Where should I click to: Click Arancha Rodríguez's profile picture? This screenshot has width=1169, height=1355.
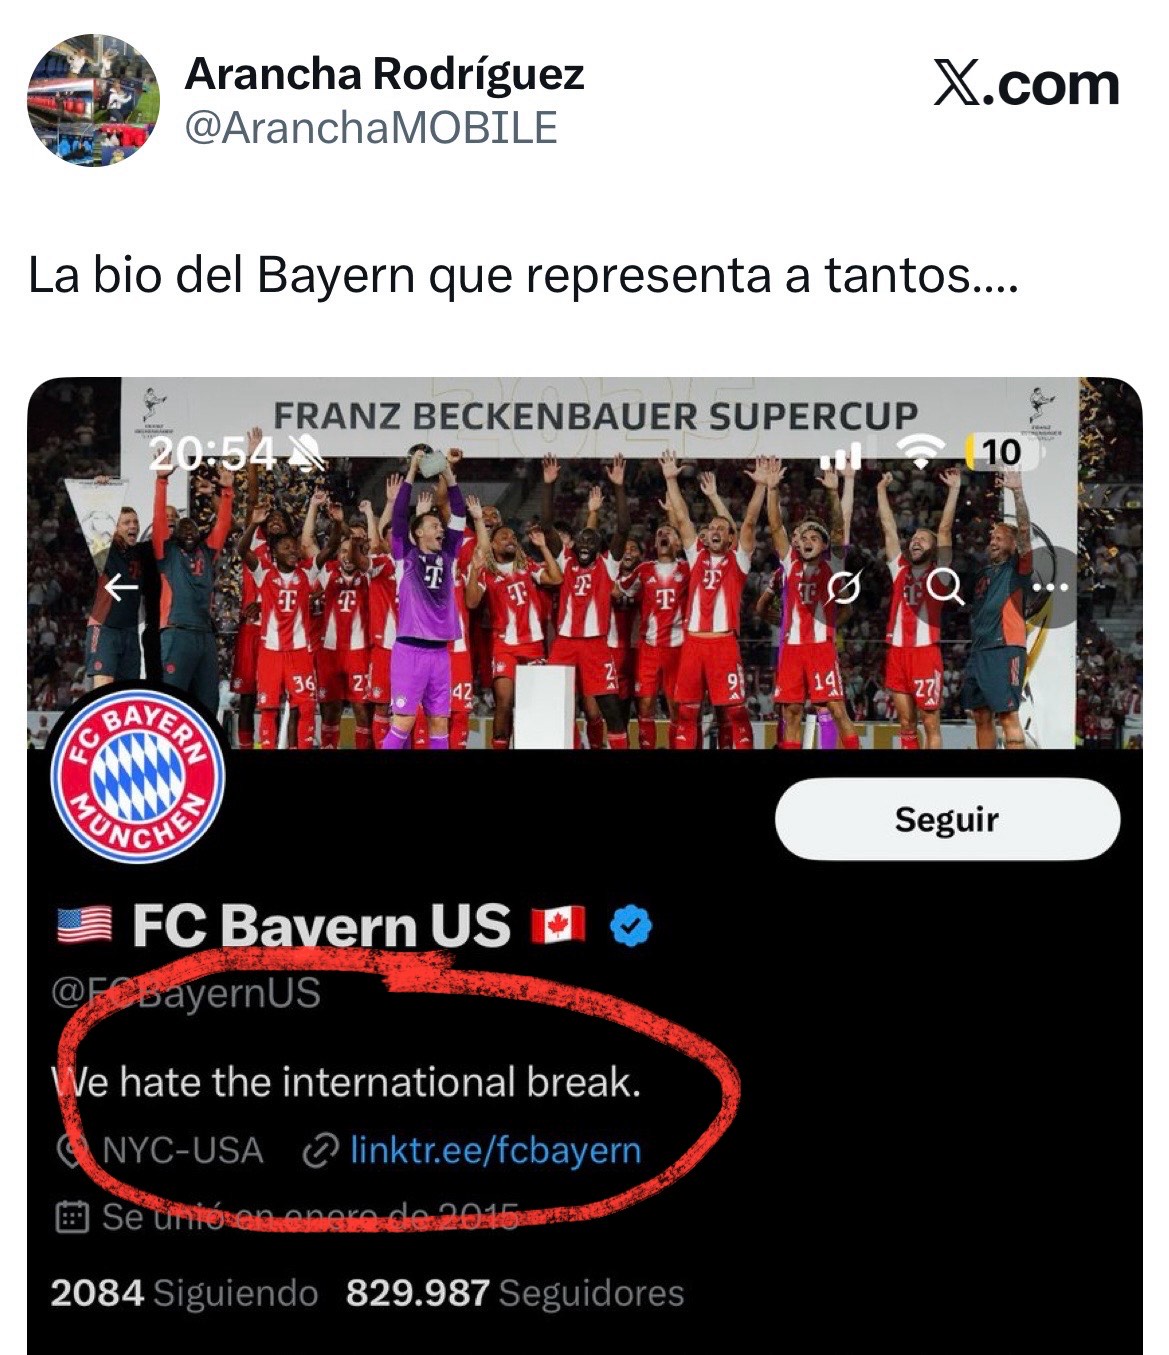pyautogui.click(x=93, y=100)
